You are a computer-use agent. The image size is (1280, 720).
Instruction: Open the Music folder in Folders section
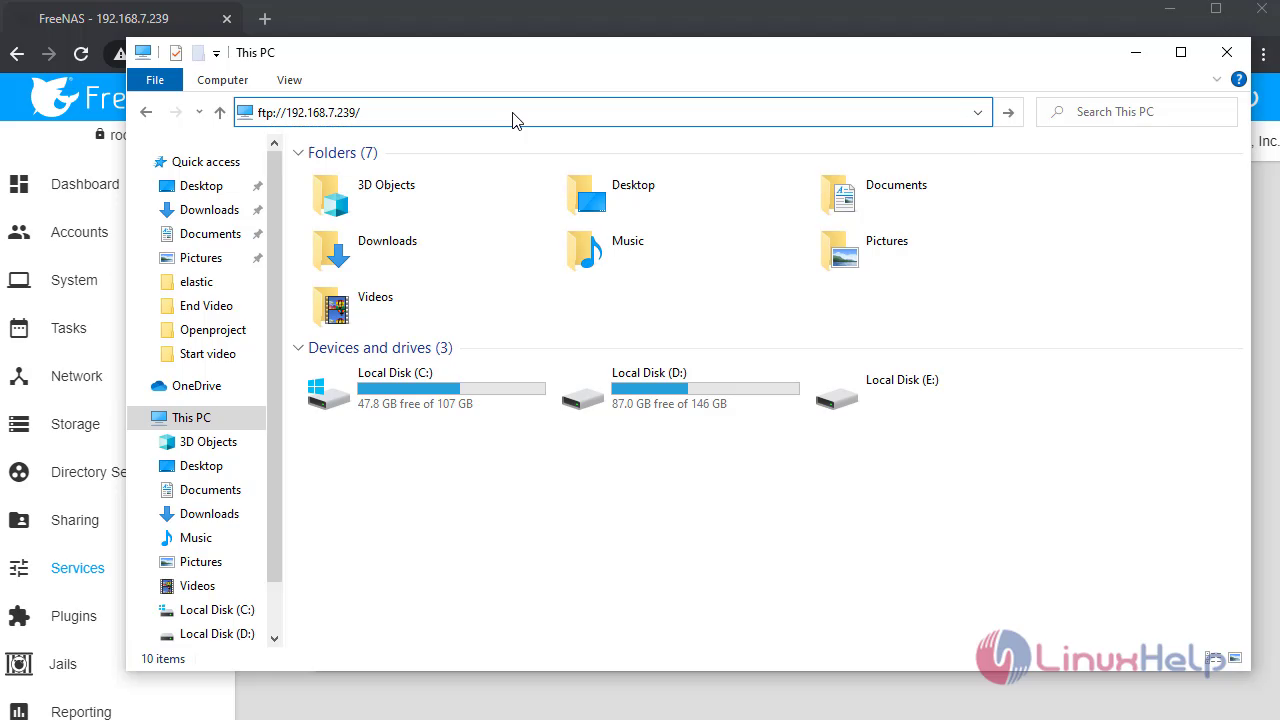click(585, 251)
